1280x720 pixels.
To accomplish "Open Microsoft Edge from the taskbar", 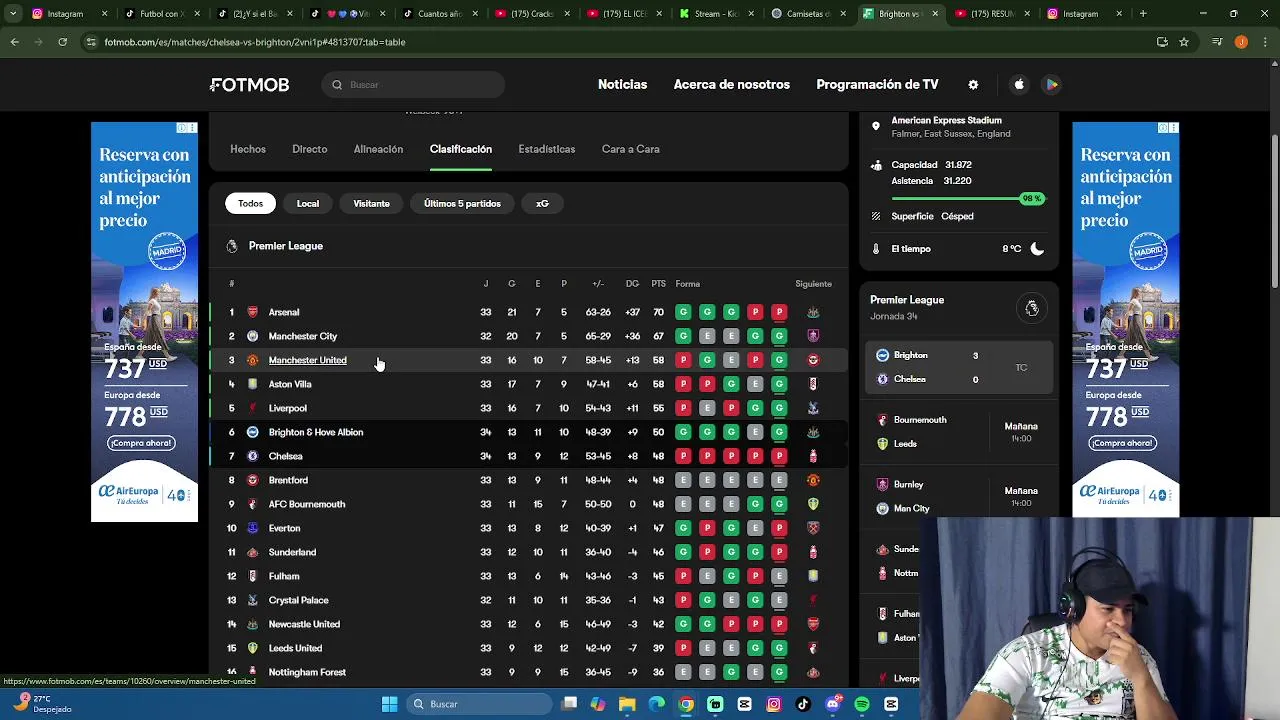I will [x=657, y=704].
